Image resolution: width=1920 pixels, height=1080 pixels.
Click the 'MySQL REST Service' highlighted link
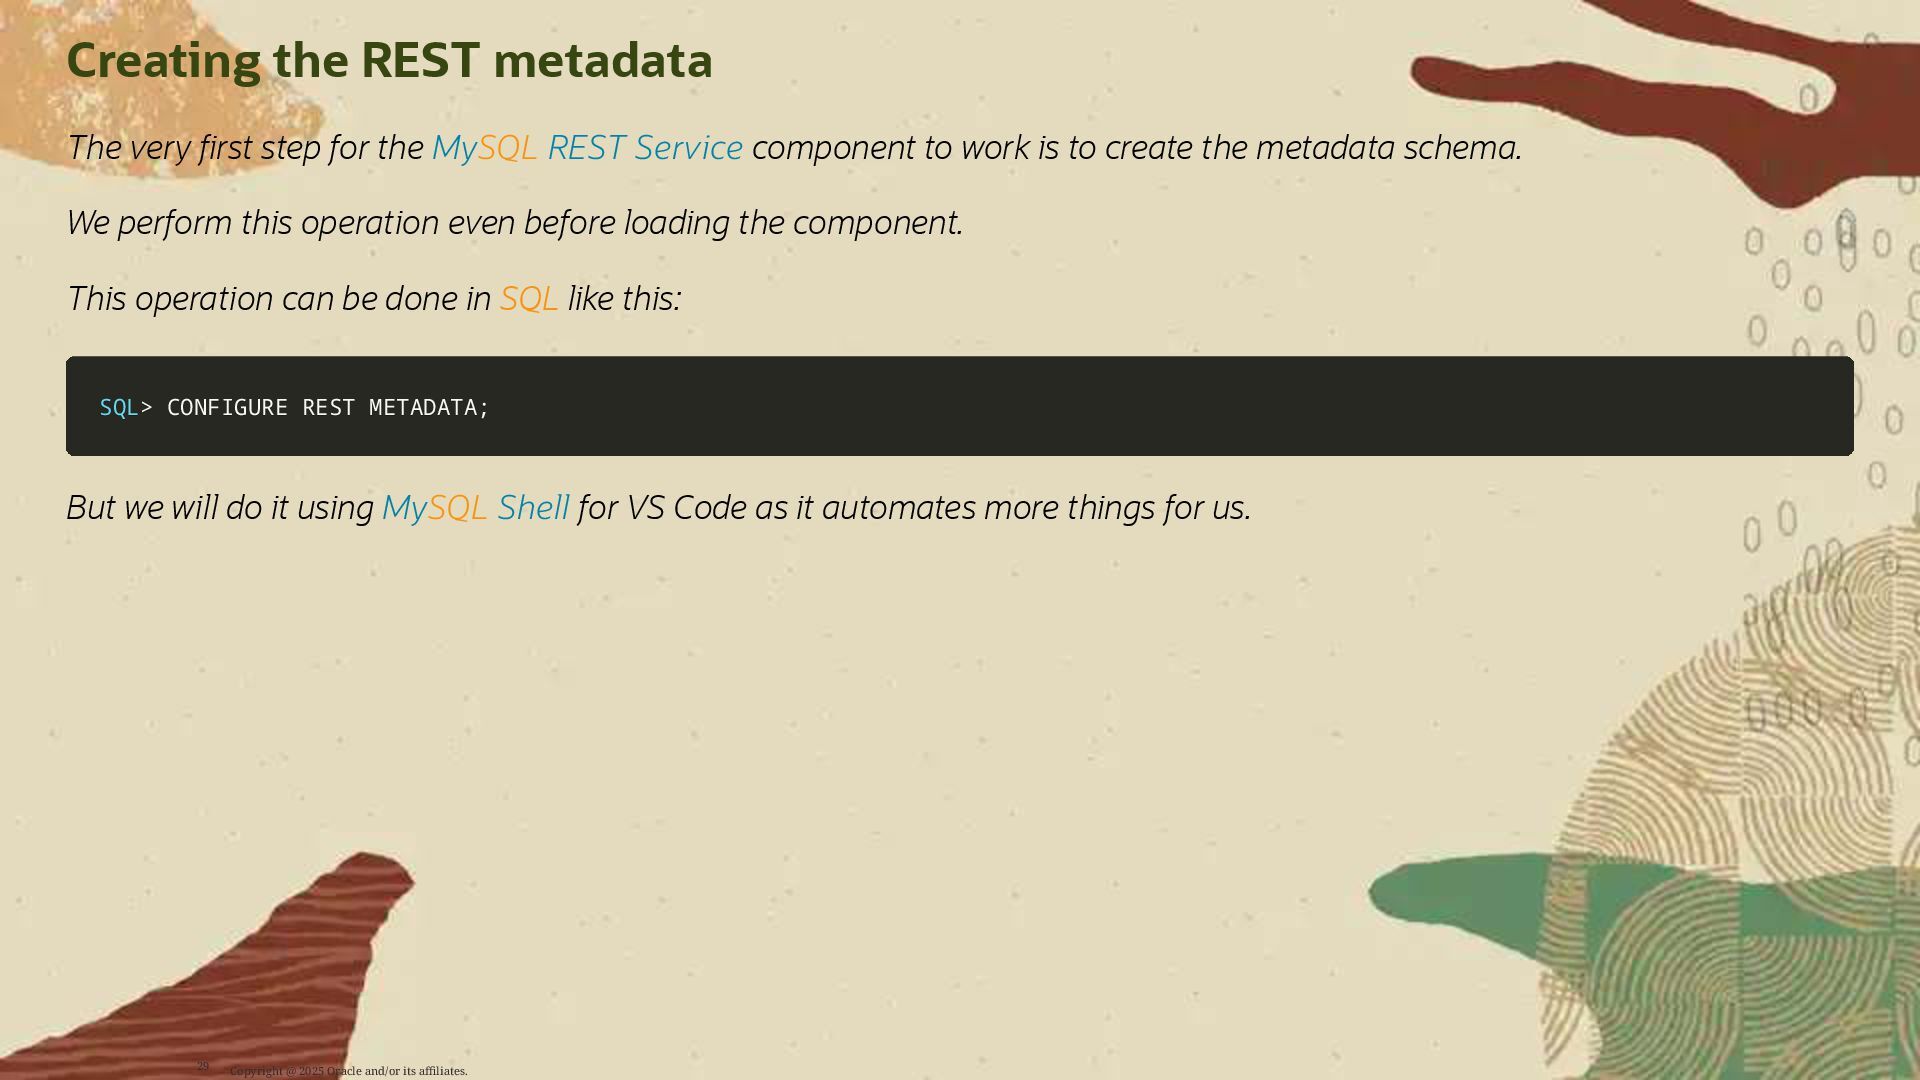[587, 148]
